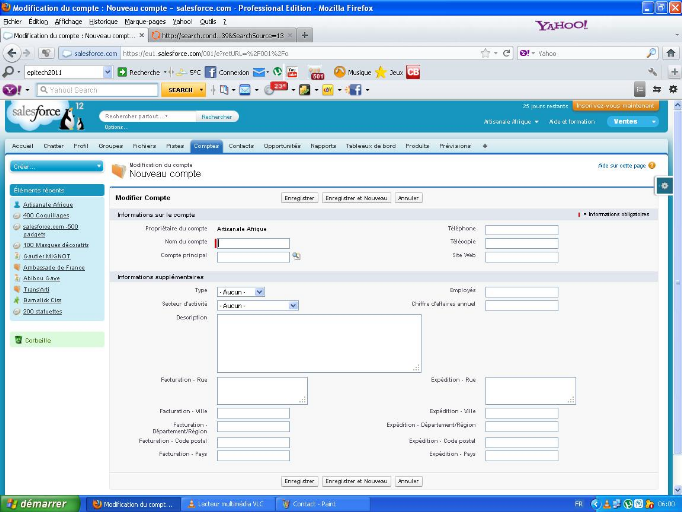682x512 pixels.
Task: Open the orange help icon for this page
Action: [x=652, y=165]
